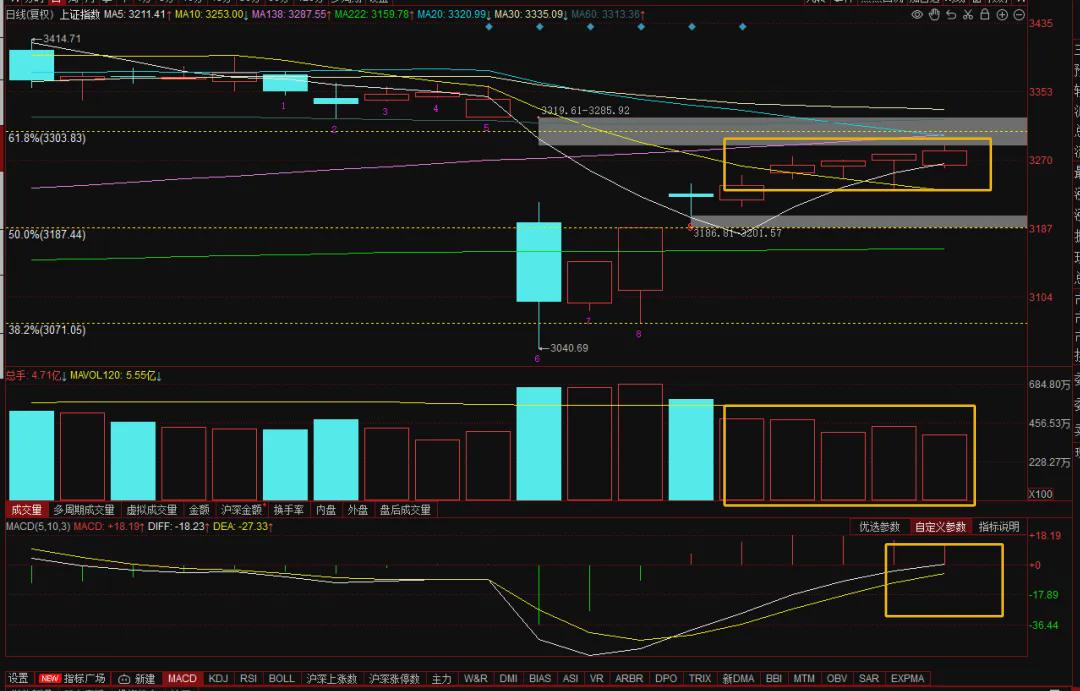
Task: Switch to the 多周期成交量 tab
Action: [x=83, y=510]
